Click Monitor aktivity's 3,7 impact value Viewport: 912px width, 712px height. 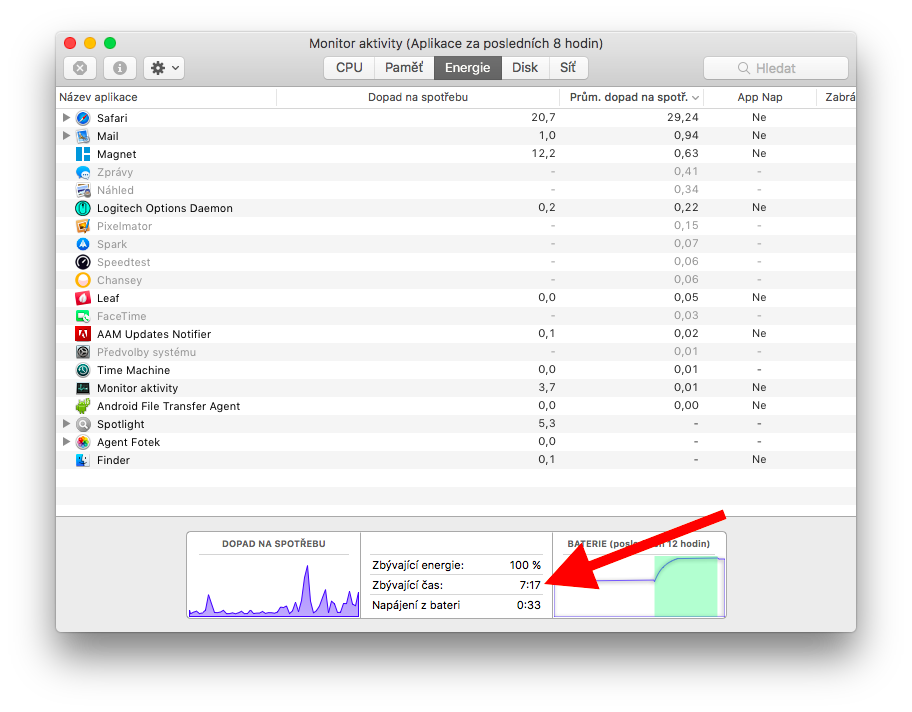(547, 387)
